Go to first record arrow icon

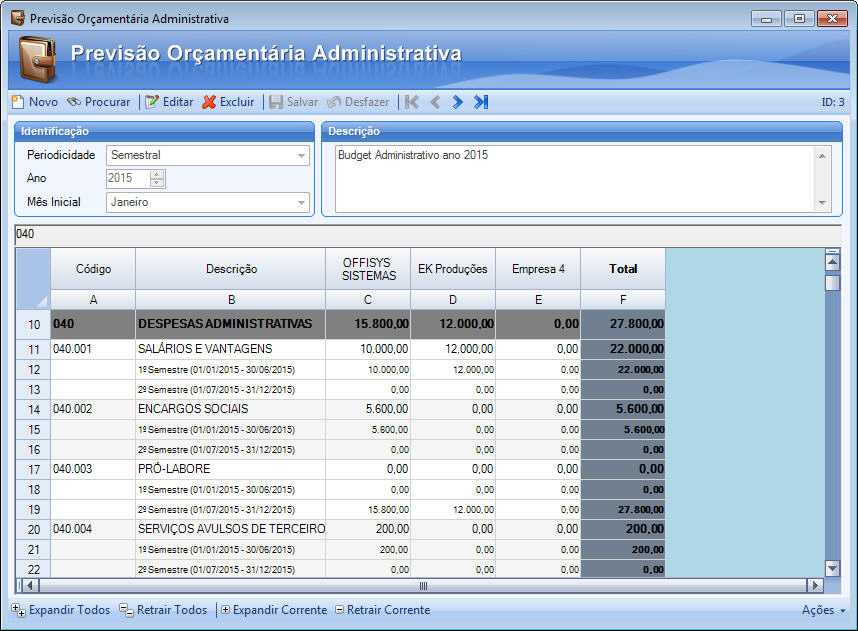click(412, 102)
